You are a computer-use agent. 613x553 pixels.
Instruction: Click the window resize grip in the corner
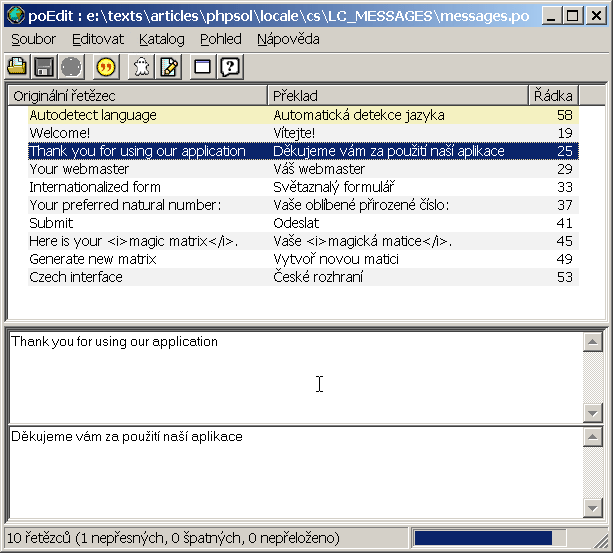point(600,541)
